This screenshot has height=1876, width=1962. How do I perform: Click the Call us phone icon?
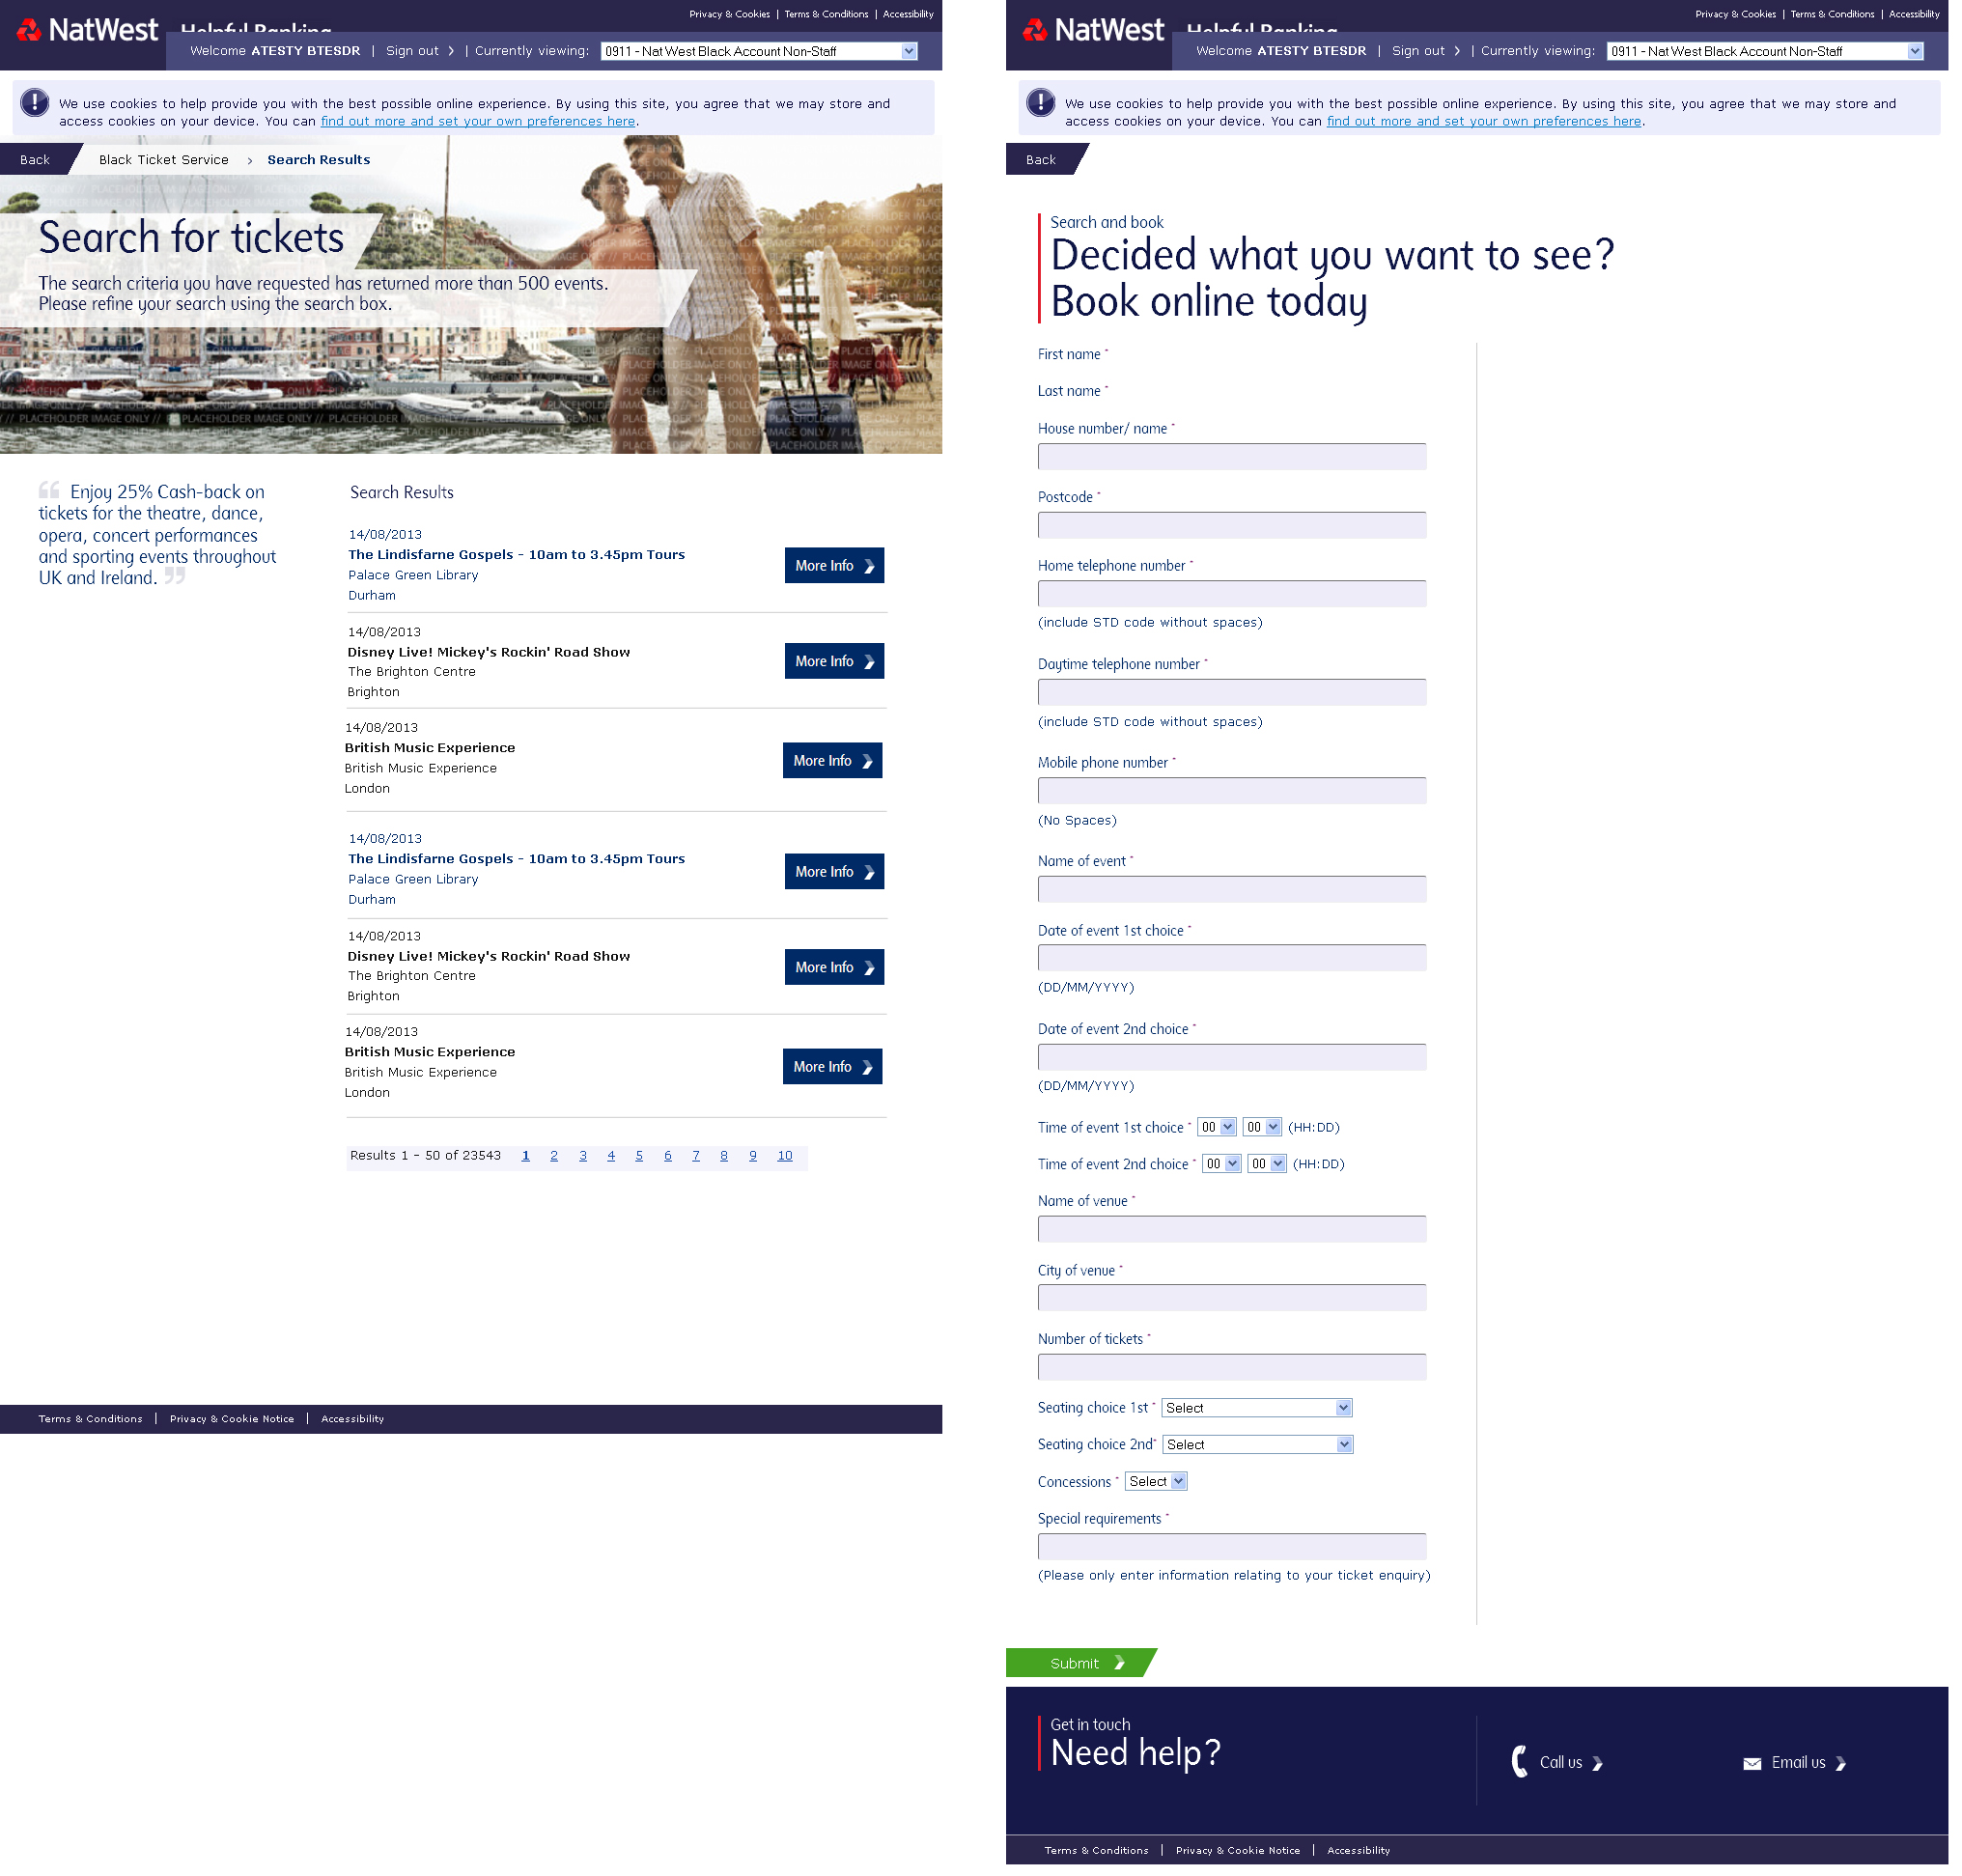1519,1762
